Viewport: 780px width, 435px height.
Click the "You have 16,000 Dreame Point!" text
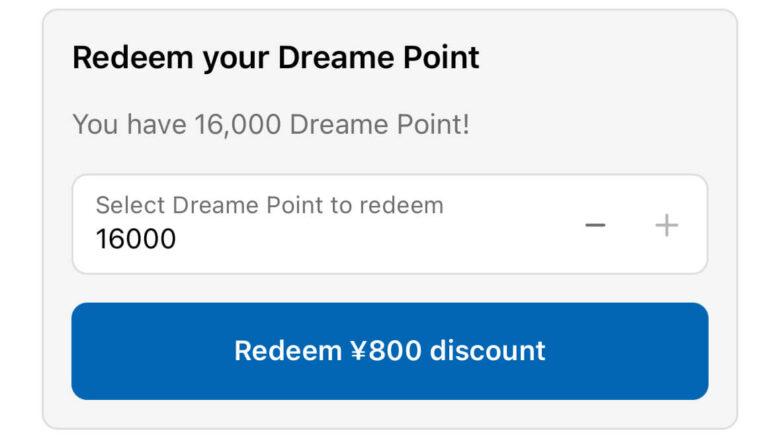[271, 125]
